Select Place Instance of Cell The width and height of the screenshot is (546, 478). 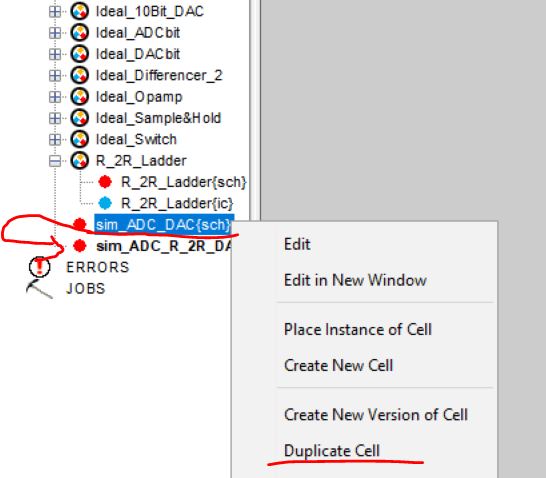tap(358, 329)
